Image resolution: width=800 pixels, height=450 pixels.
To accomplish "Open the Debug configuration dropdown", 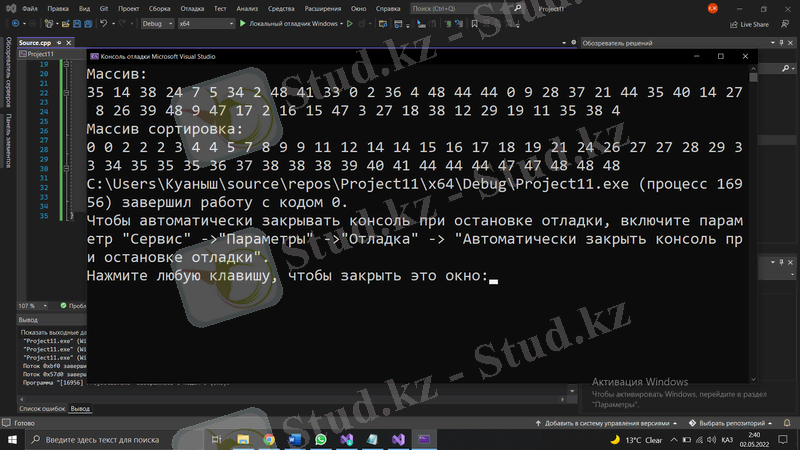I will 157,23.
